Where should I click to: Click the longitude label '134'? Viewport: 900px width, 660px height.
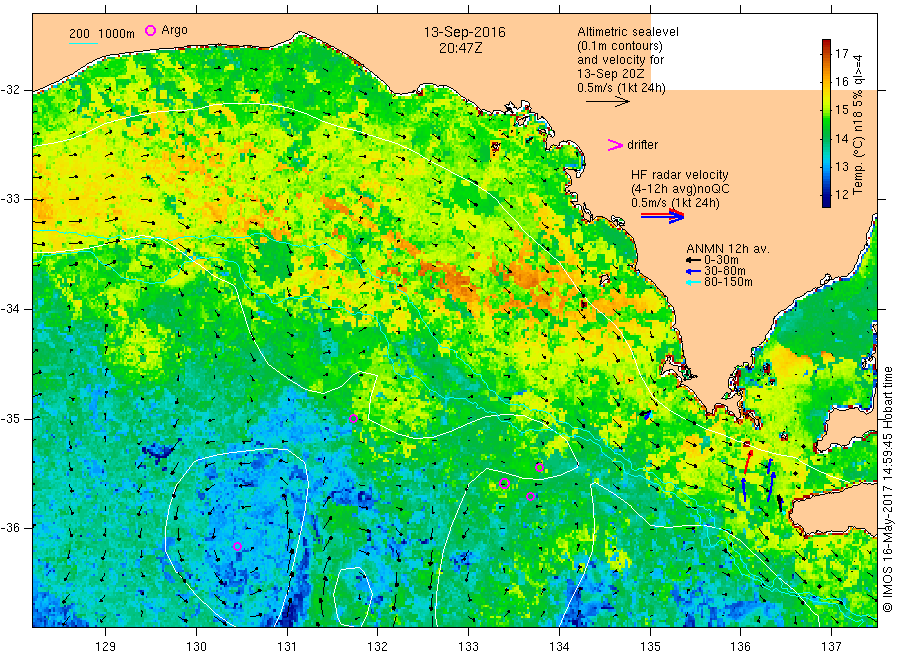559,647
